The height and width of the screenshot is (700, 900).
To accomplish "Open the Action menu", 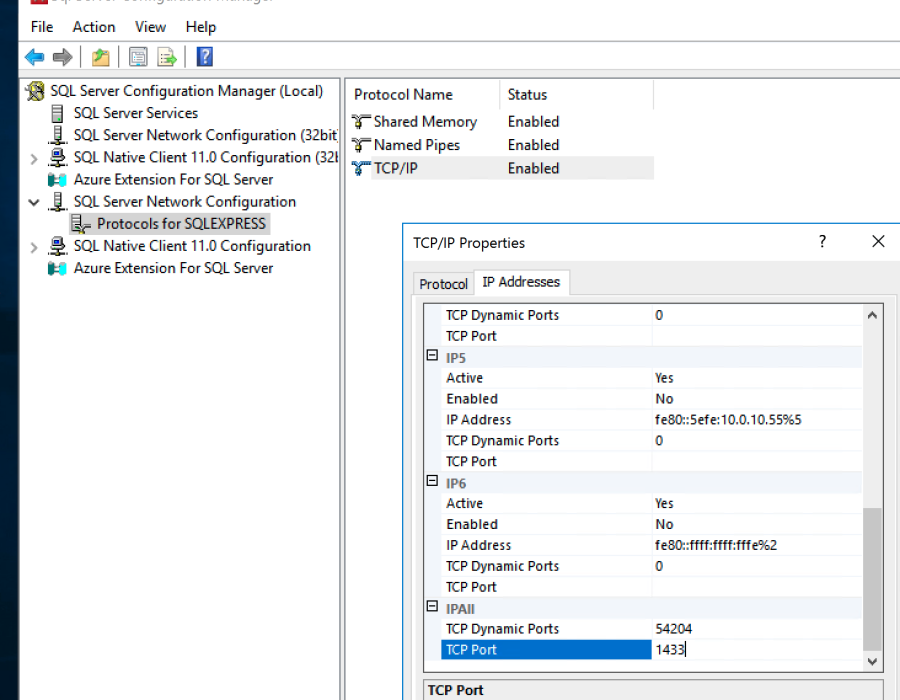I will tap(94, 27).
